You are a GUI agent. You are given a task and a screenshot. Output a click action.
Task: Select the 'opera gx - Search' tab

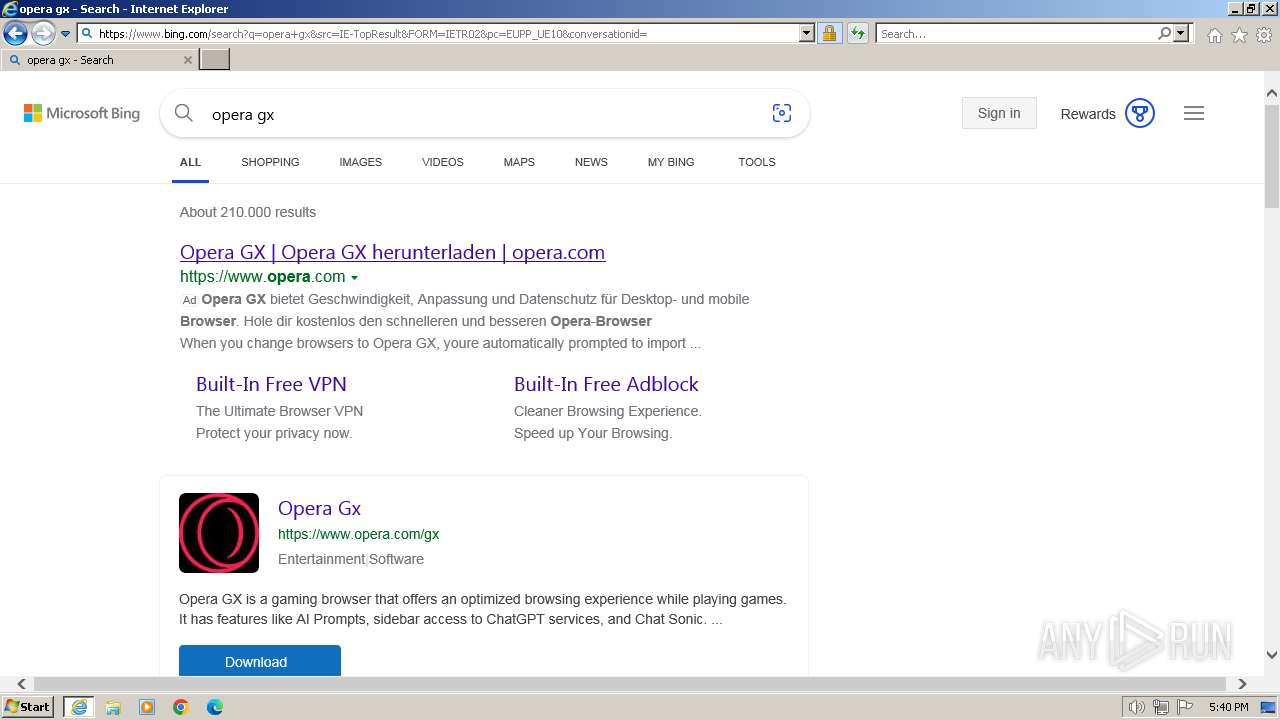[99, 60]
